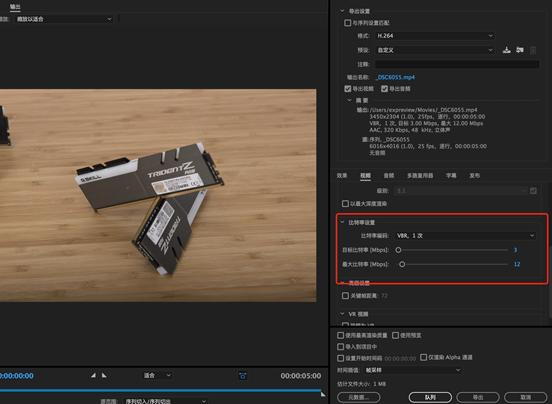The width and height of the screenshot is (552, 404).
Task: Click the delete preset trash icon
Action: (533, 50)
